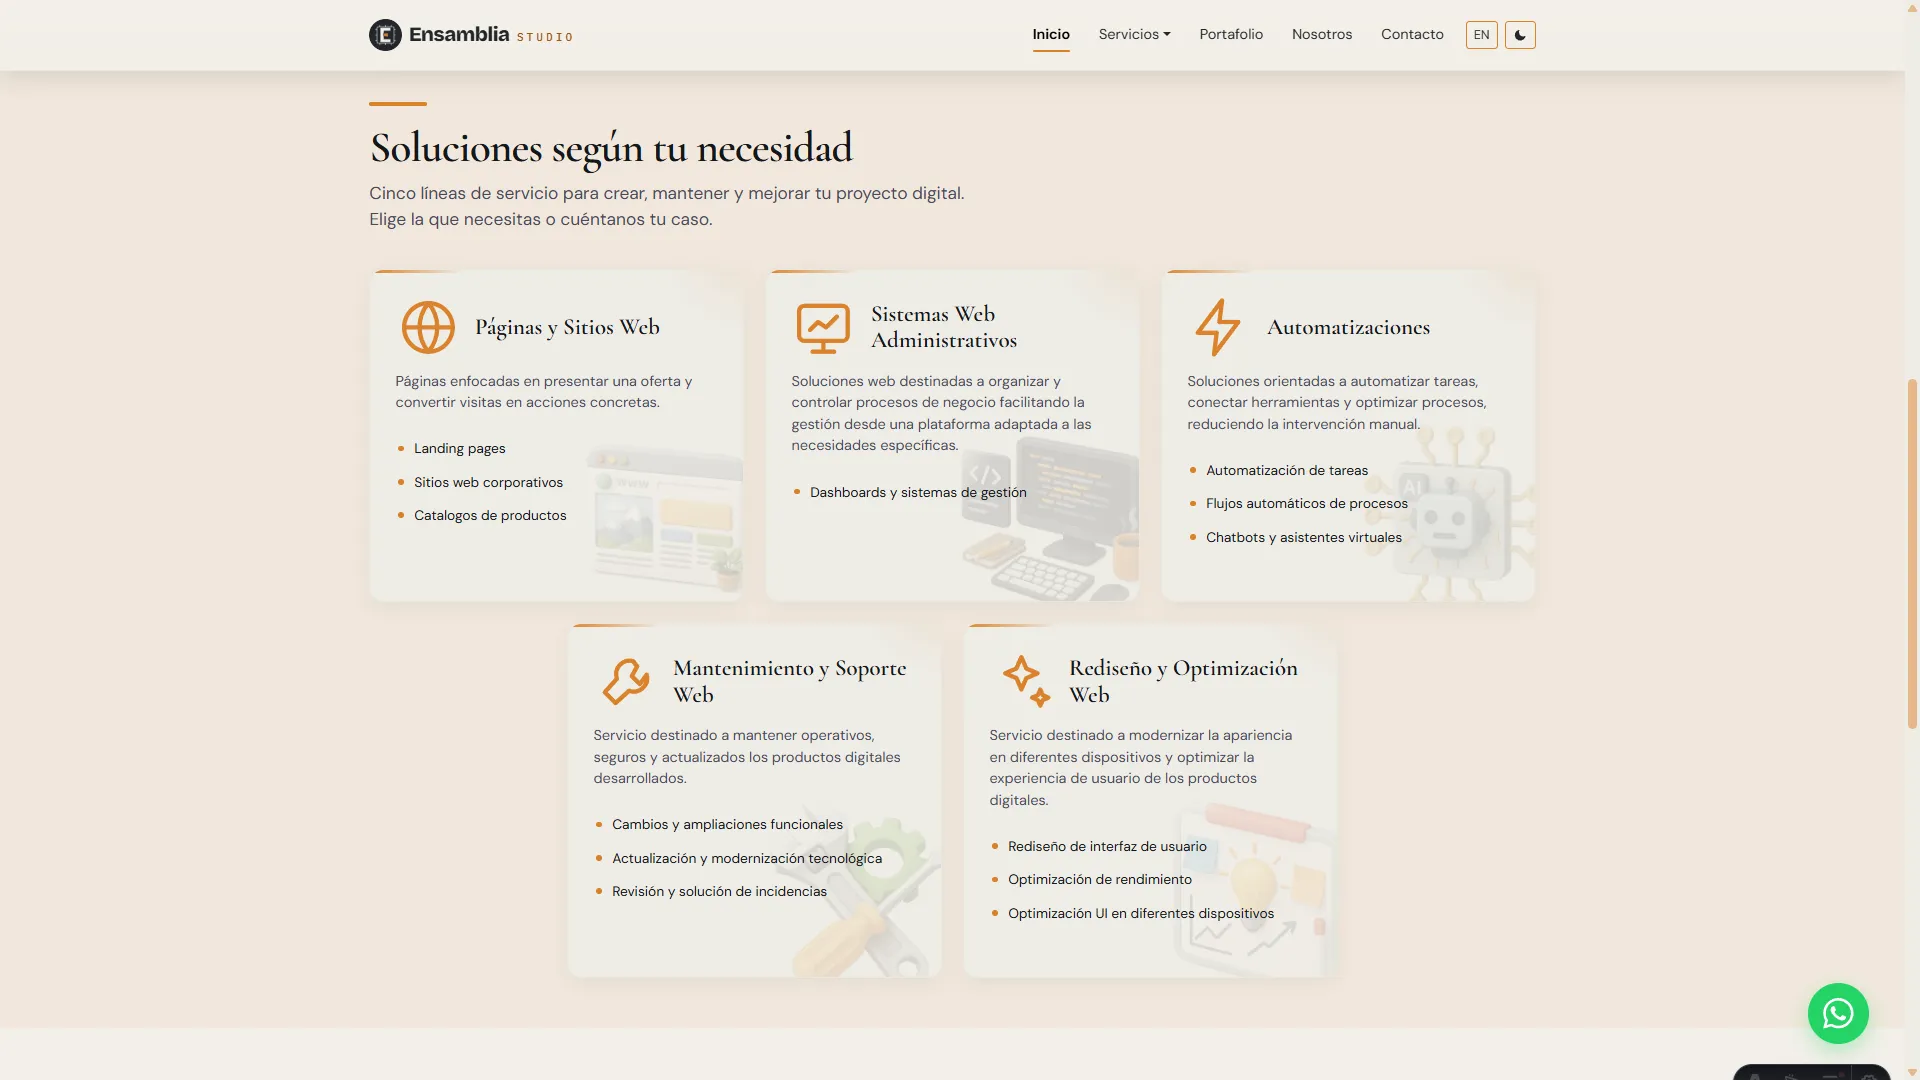This screenshot has width=1920, height=1080.
Task: Select 'Chatbots y asistentes virtuales' item
Action: 1303,537
